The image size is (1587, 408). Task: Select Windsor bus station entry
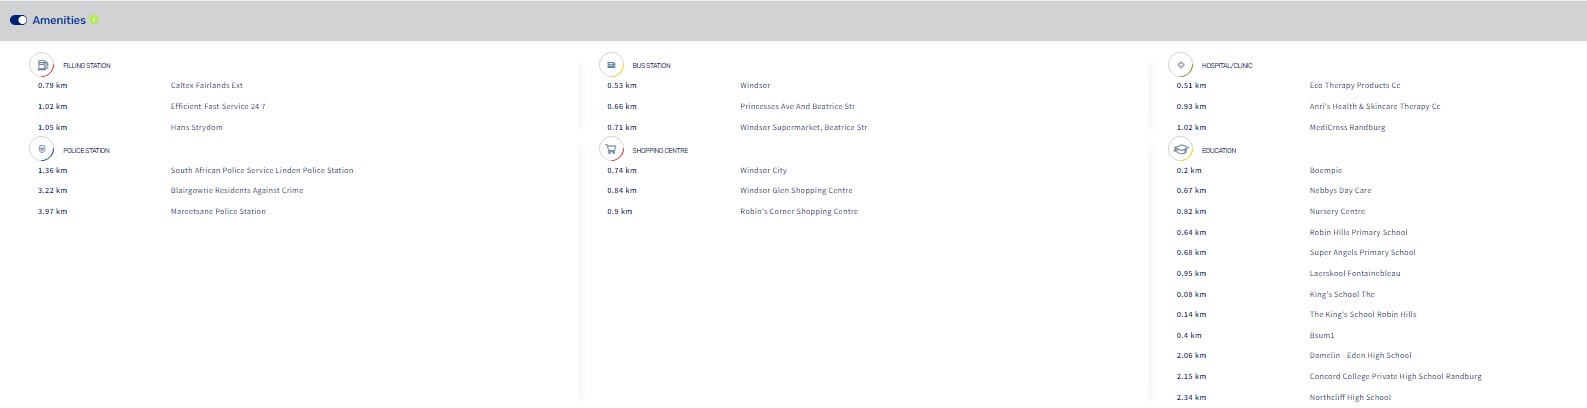pos(755,86)
